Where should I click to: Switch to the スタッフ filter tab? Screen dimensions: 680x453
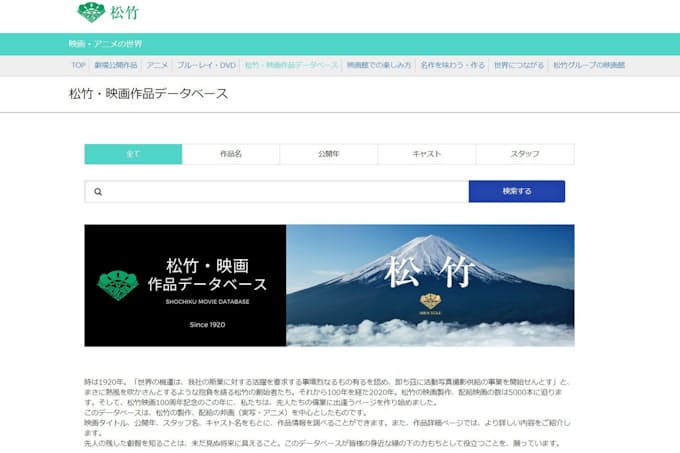pyautogui.click(x=524, y=154)
